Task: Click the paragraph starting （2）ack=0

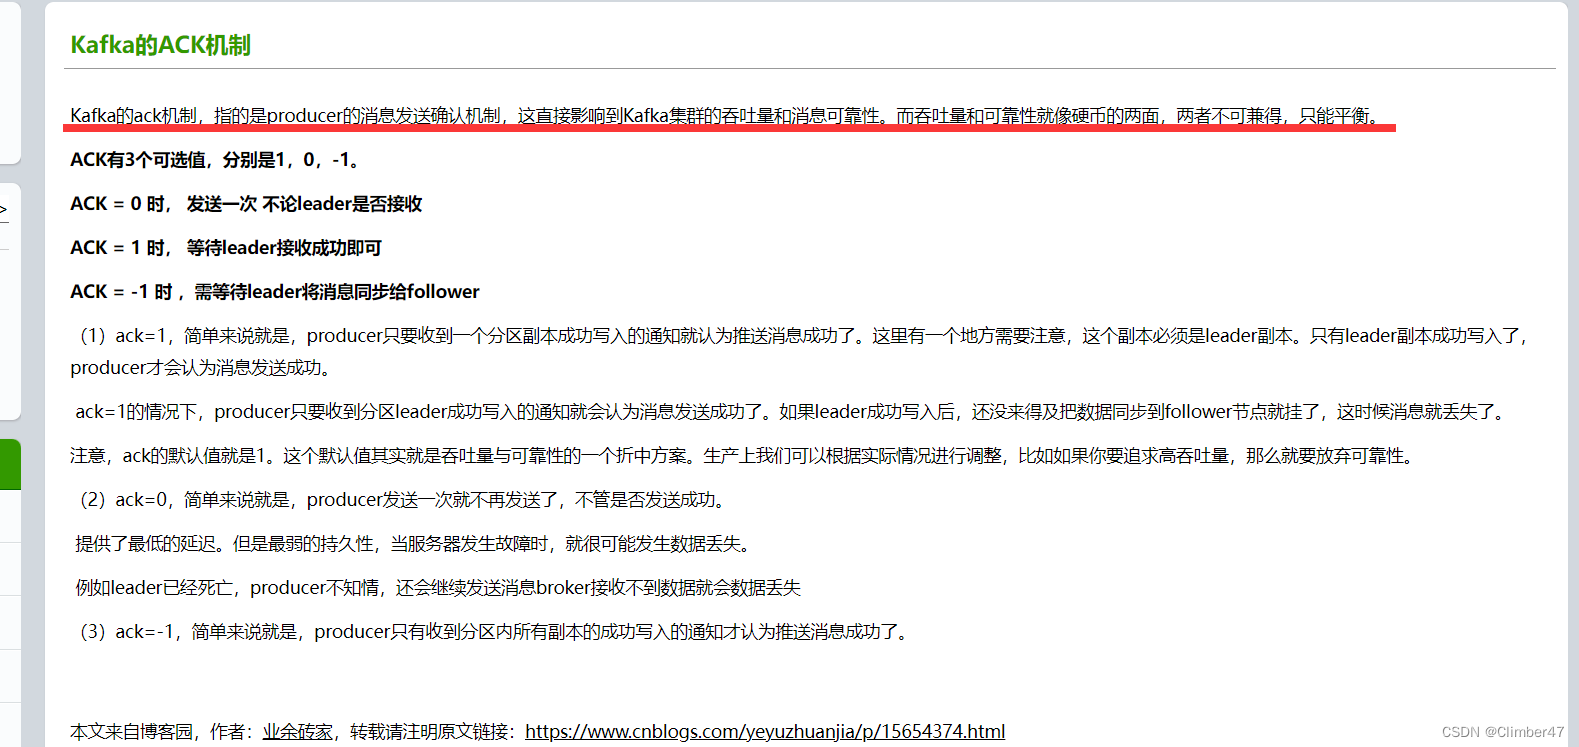Action: tap(402, 500)
